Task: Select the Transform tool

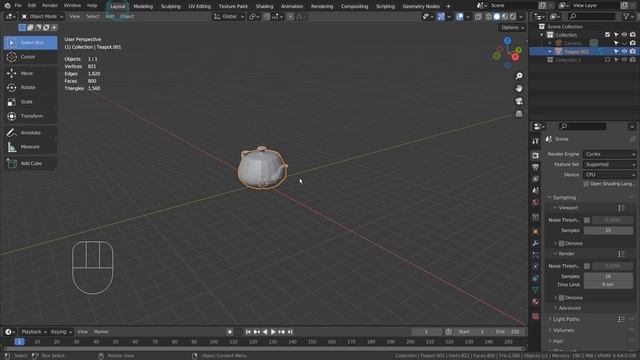Action: point(30,116)
